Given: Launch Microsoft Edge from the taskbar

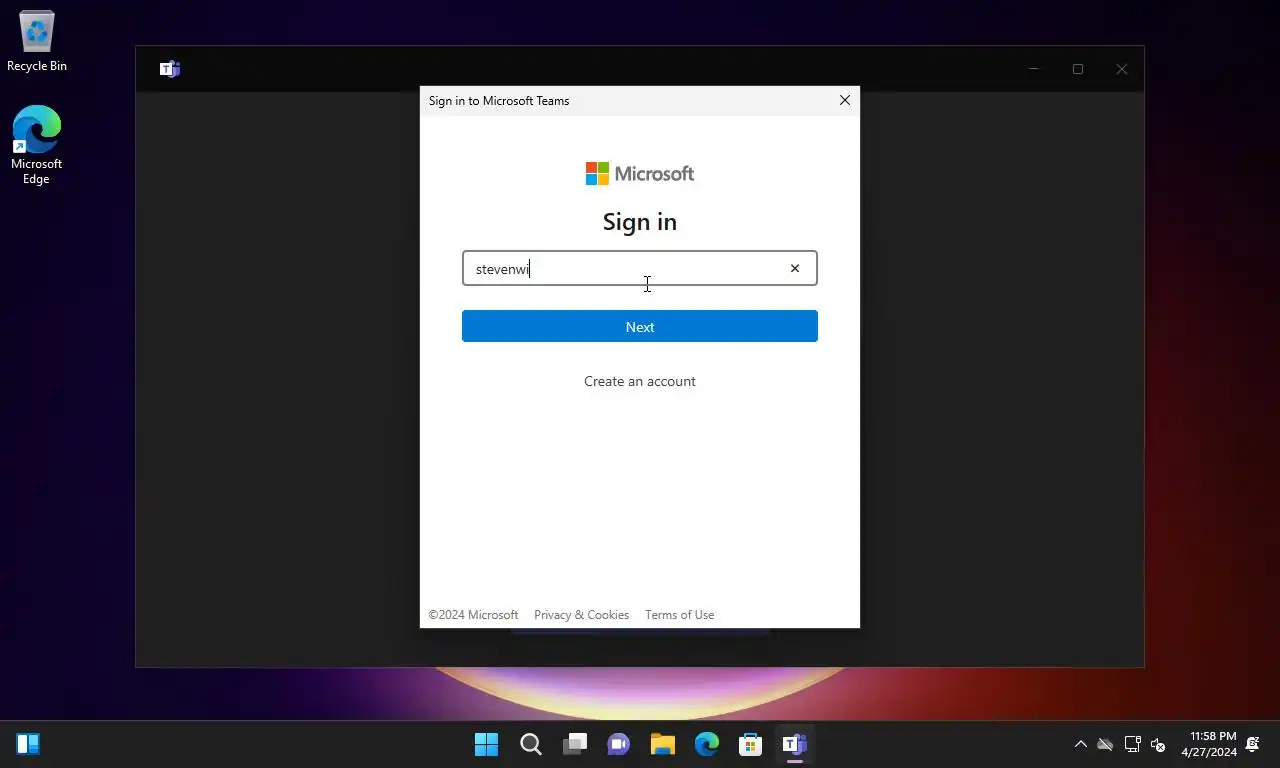Looking at the screenshot, I should pyautogui.click(x=707, y=744).
